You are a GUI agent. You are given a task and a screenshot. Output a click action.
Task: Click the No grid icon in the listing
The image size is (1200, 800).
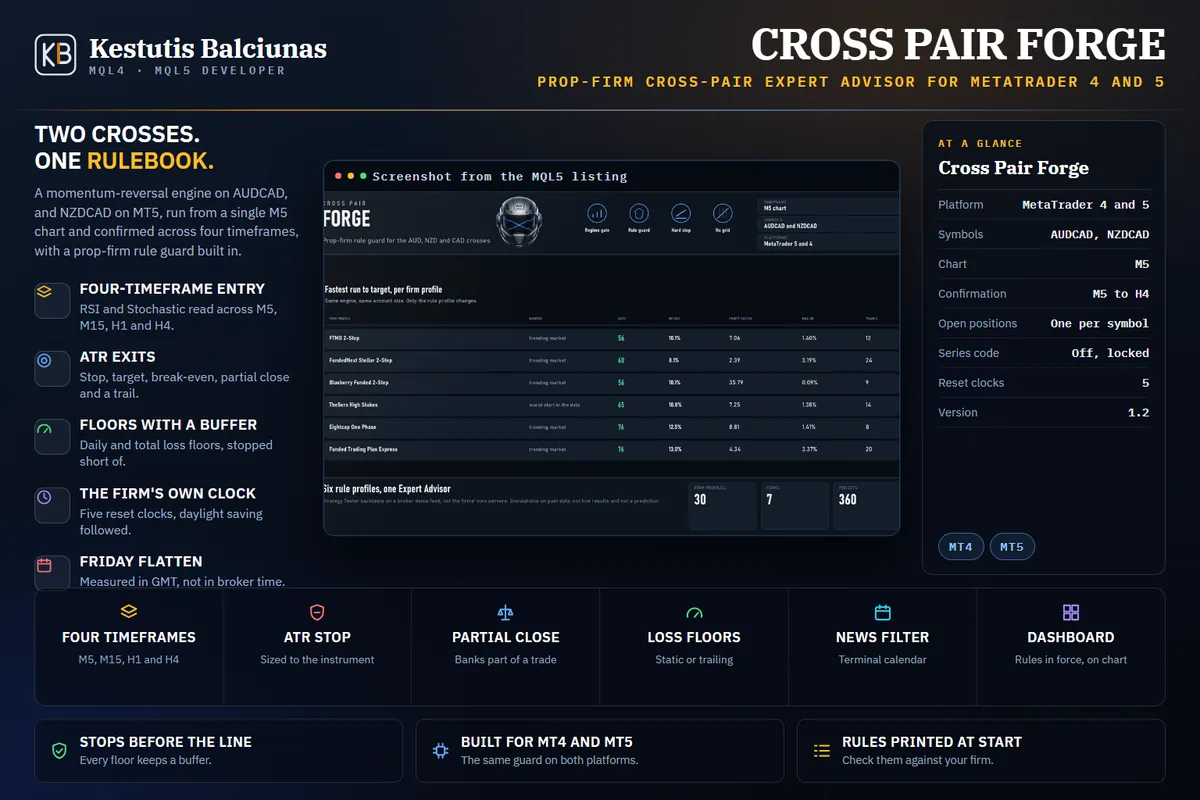pos(723,213)
